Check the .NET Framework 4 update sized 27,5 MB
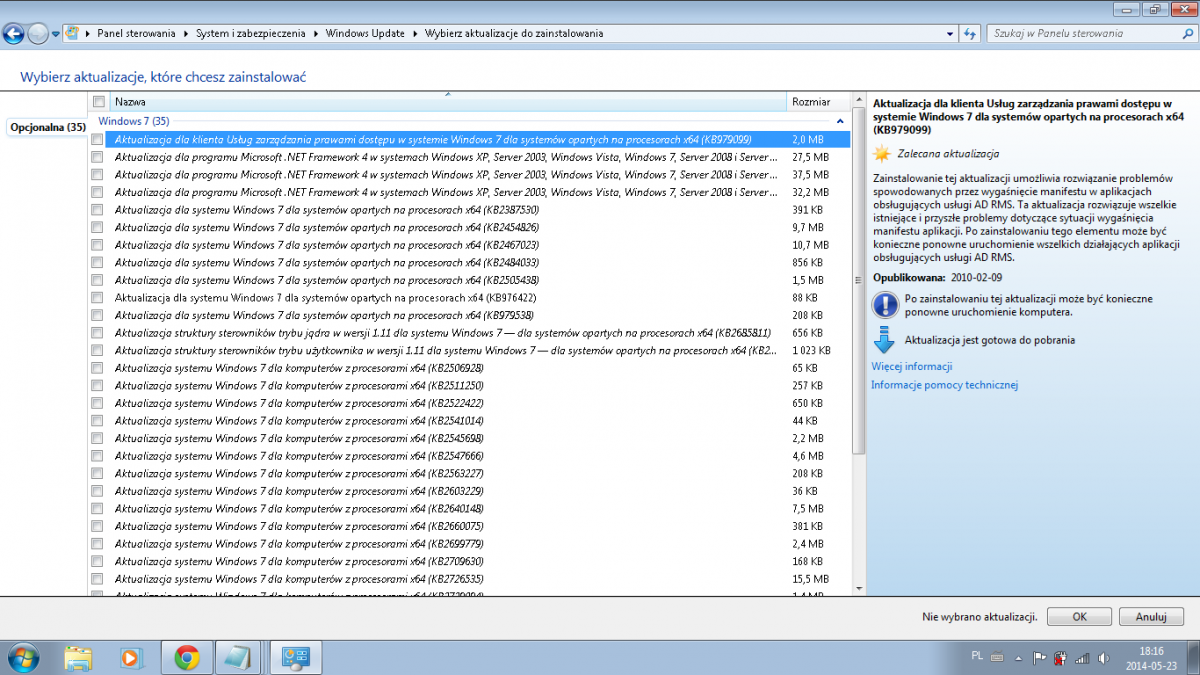The height and width of the screenshot is (675, 1200). [x=97, y=157]
